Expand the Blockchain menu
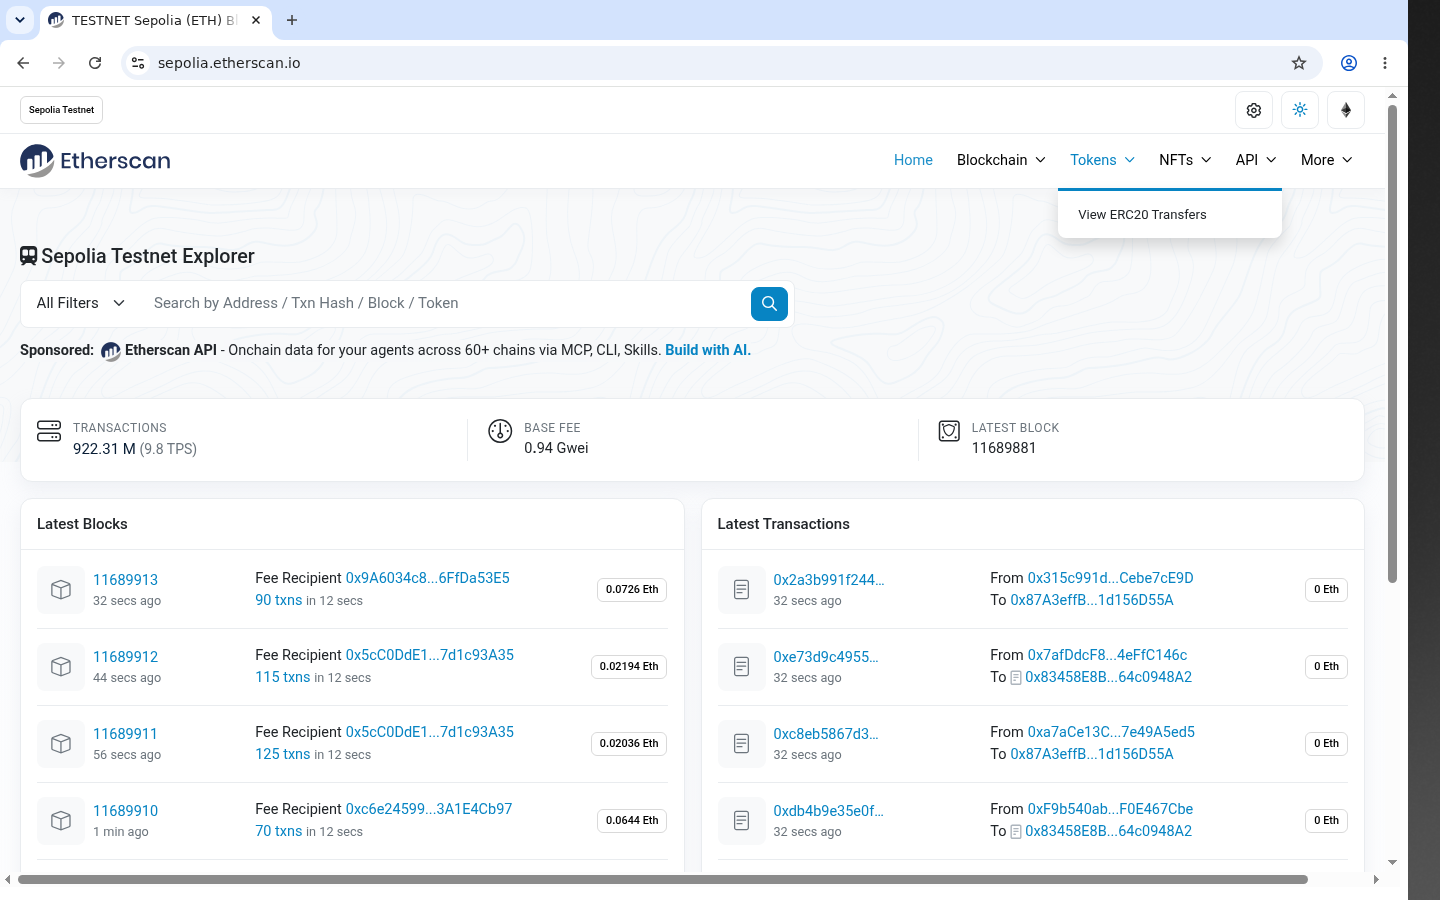 click(x=1001, y=160)
